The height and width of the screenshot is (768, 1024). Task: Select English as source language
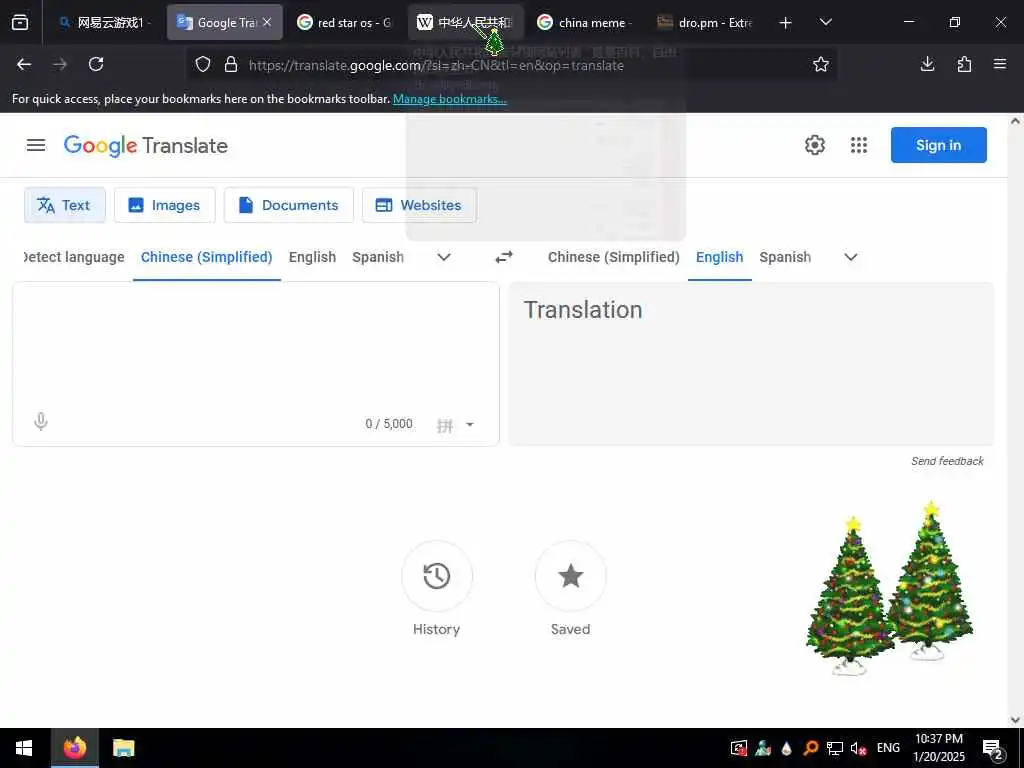[312, 257]
